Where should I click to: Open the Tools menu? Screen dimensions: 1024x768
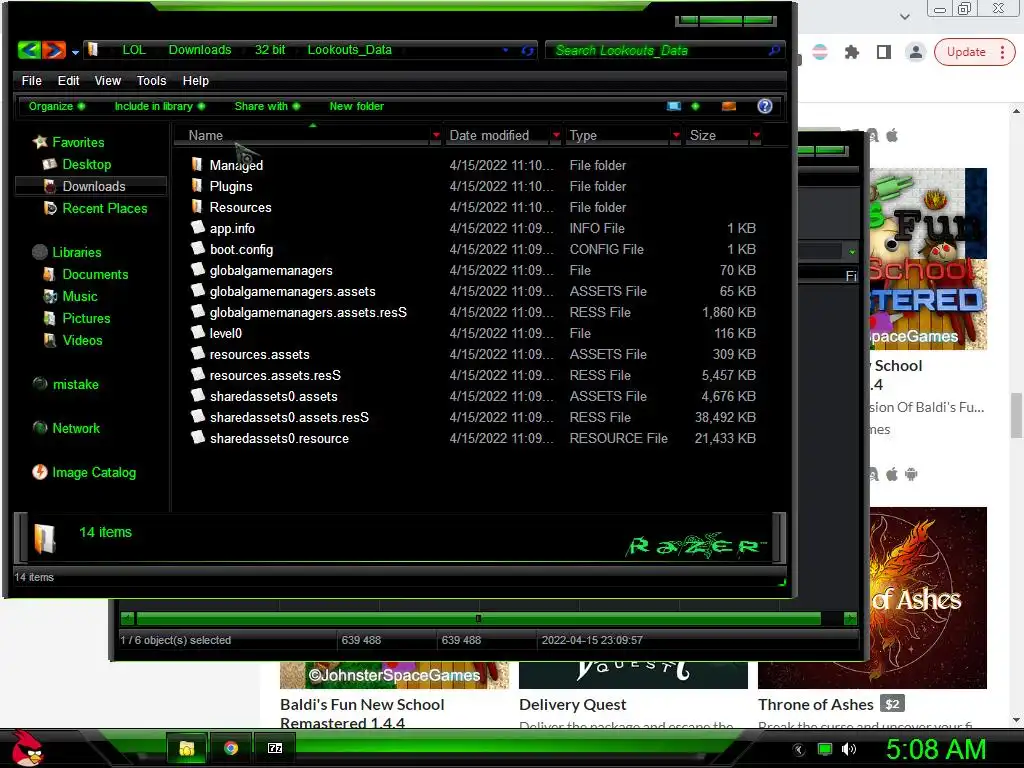coord(152,80)
